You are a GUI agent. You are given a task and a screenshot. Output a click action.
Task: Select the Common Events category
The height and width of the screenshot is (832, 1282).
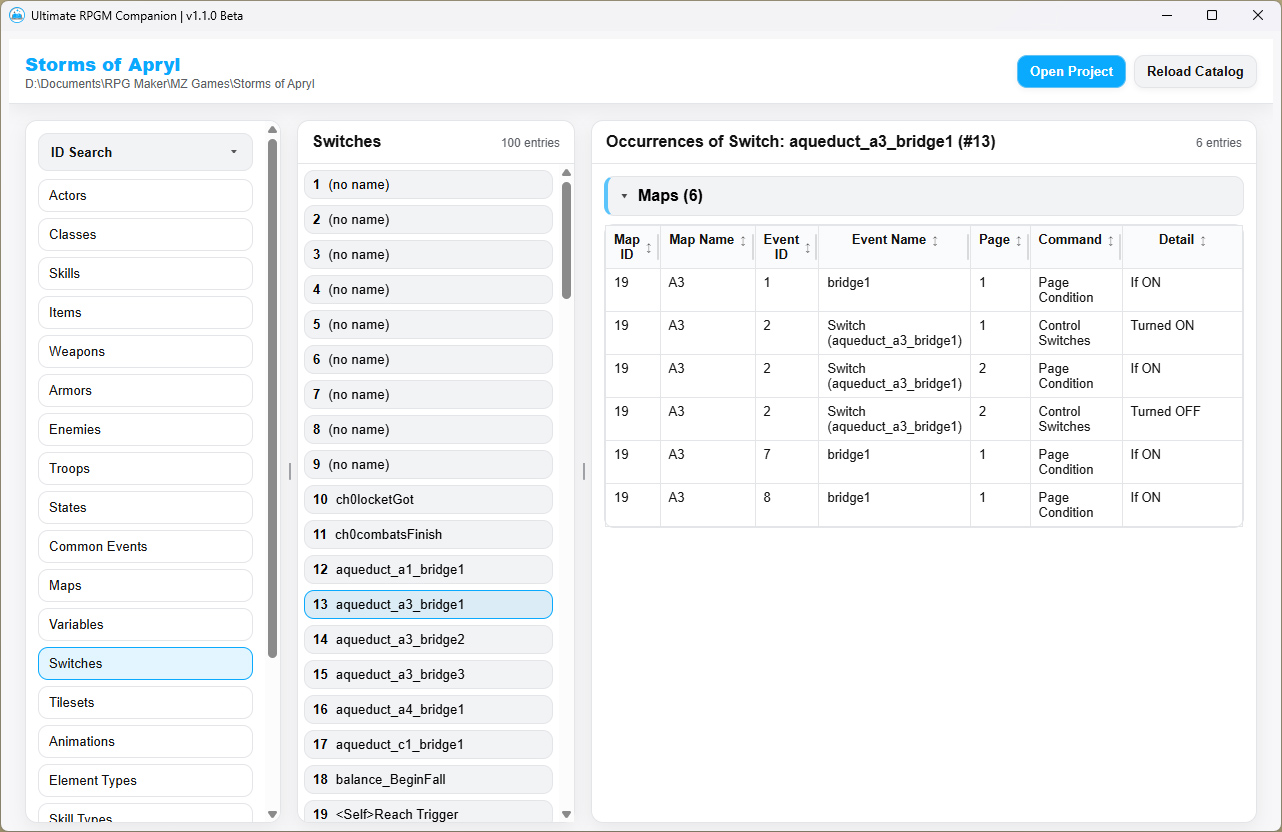click(145, 546)
